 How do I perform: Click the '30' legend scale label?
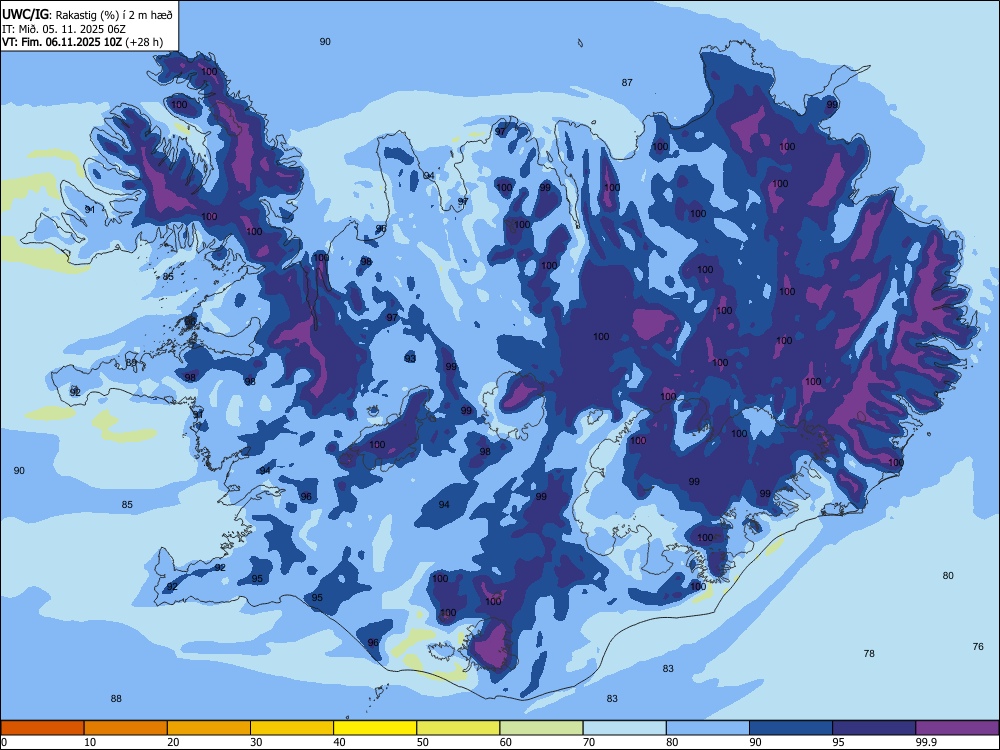(x=256, y=742)
